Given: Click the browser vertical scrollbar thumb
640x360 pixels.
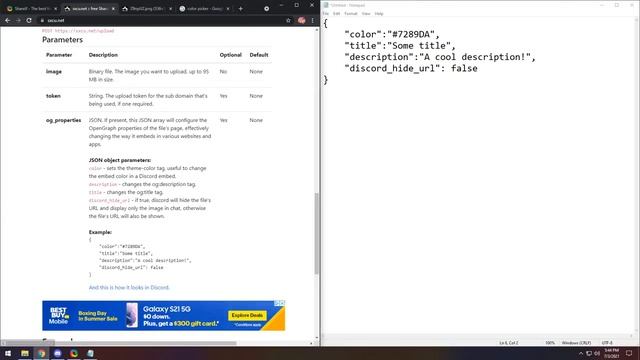Looking at the screenshot, I should coord(317,233).
